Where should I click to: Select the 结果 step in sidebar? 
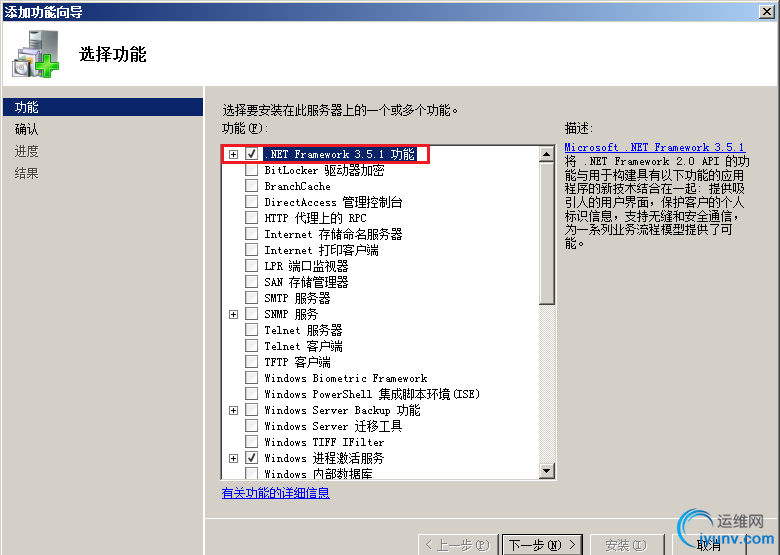[26, 173]
